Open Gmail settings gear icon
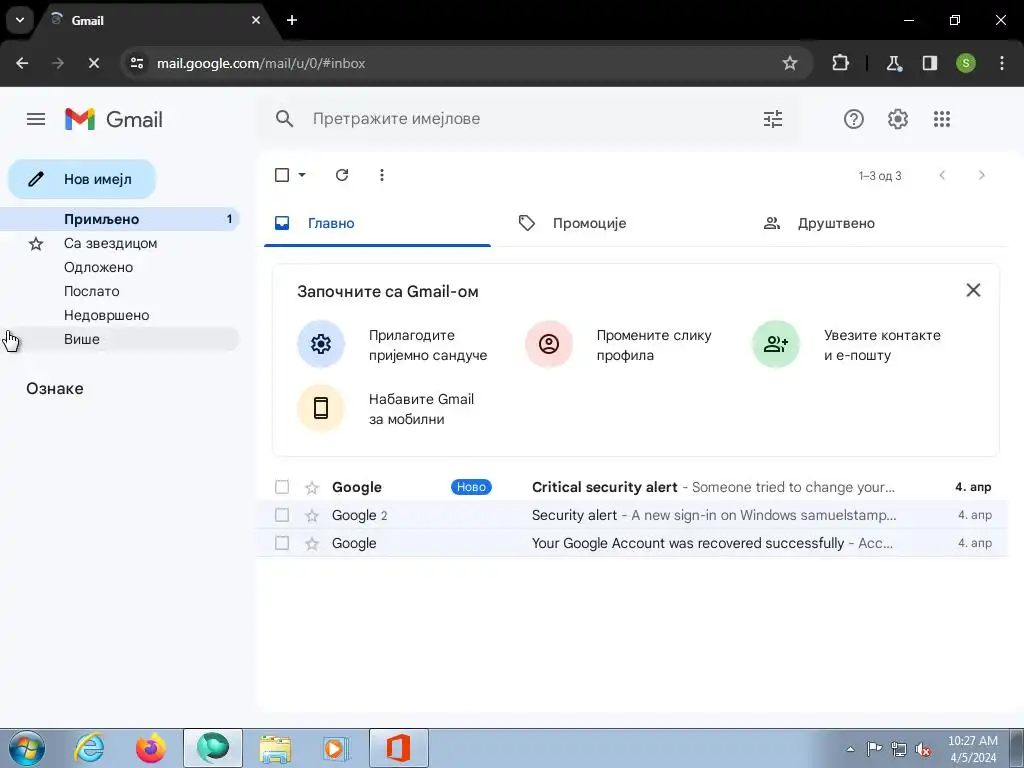This screenshot has height=768, width=1024. coord(897,119)
